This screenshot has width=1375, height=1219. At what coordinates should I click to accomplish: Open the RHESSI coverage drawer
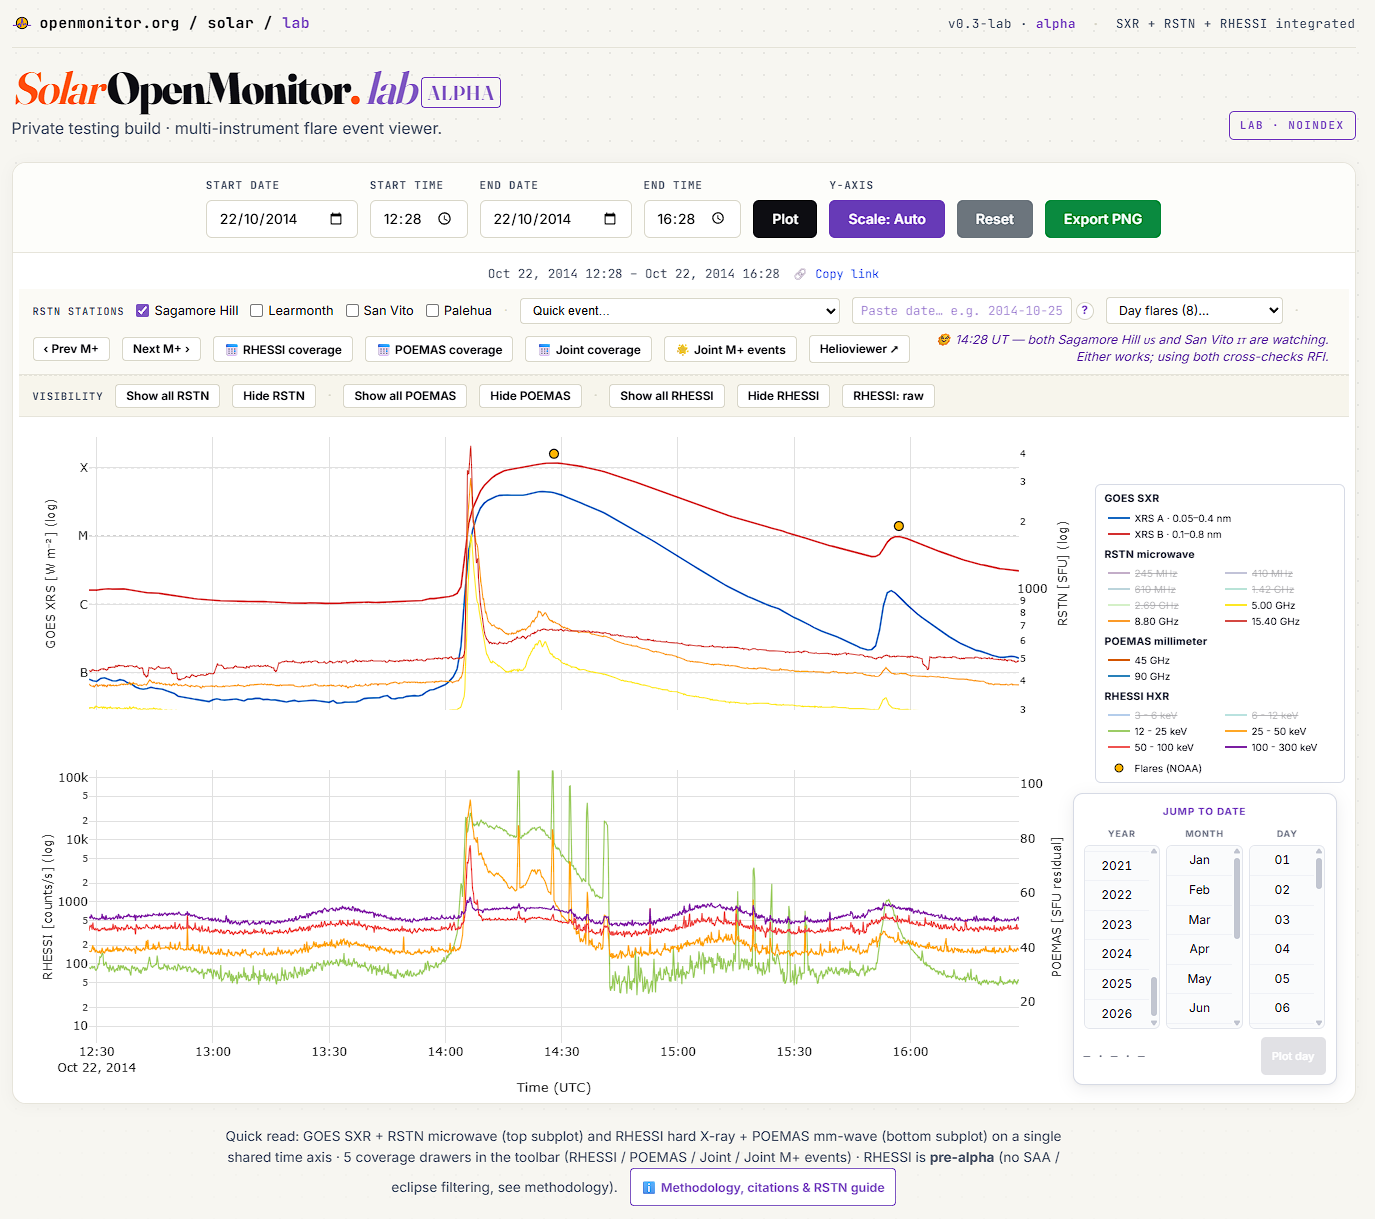(x=283, y=349)
